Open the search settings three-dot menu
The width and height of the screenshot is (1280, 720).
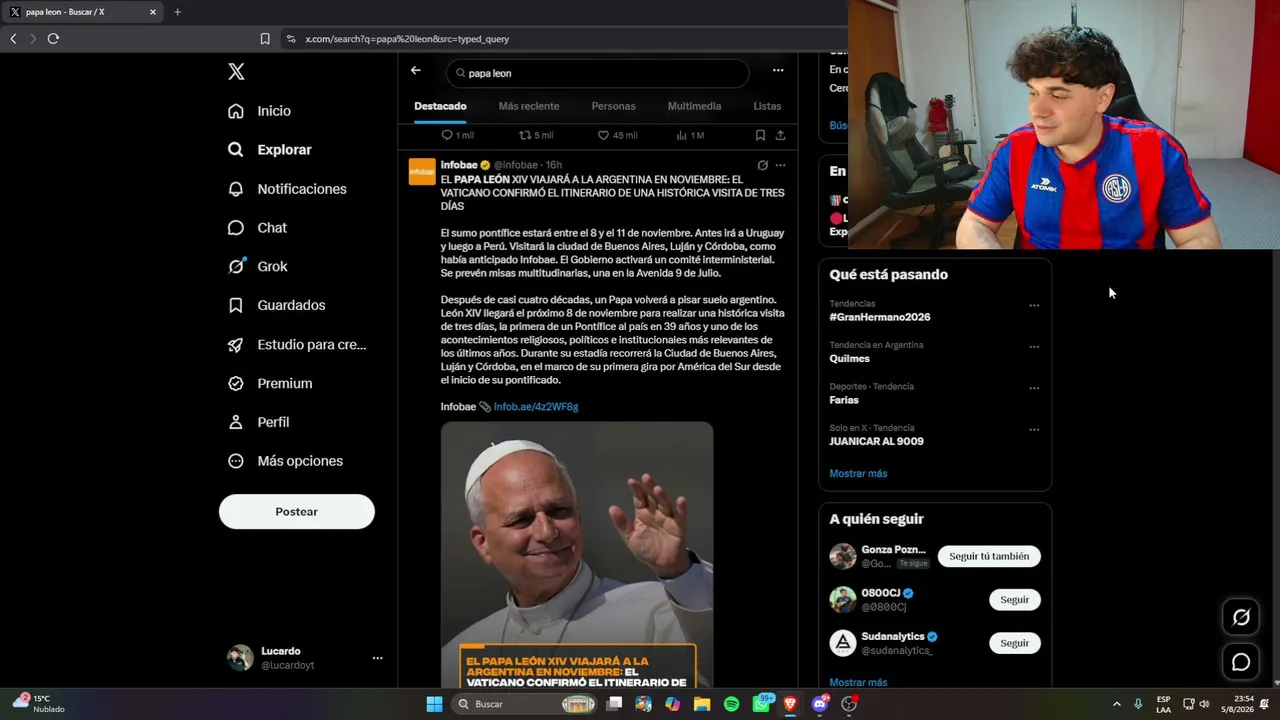(778, 71)
